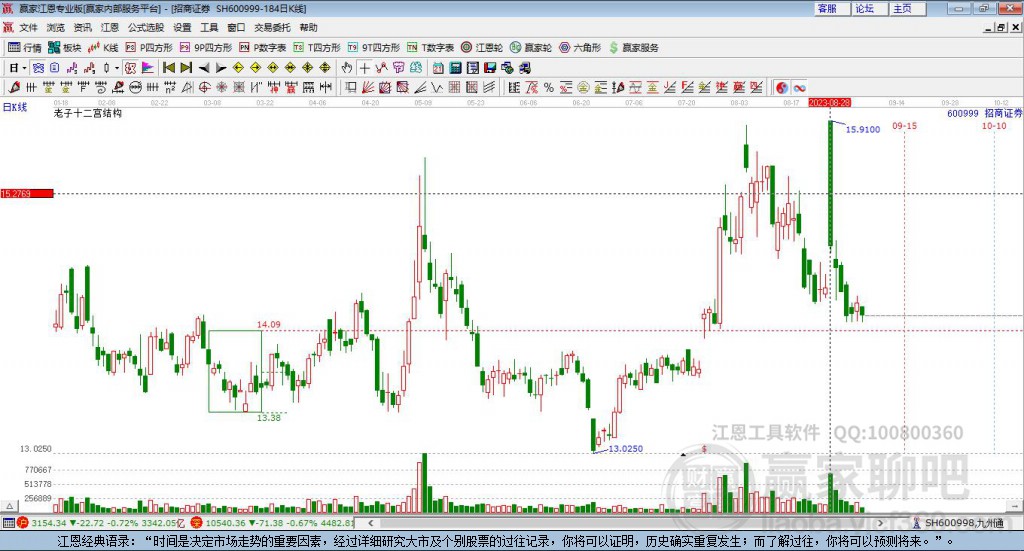Open the 行情 market quotes view
This screenshot has width=1024, height=551.
point(25,47)
